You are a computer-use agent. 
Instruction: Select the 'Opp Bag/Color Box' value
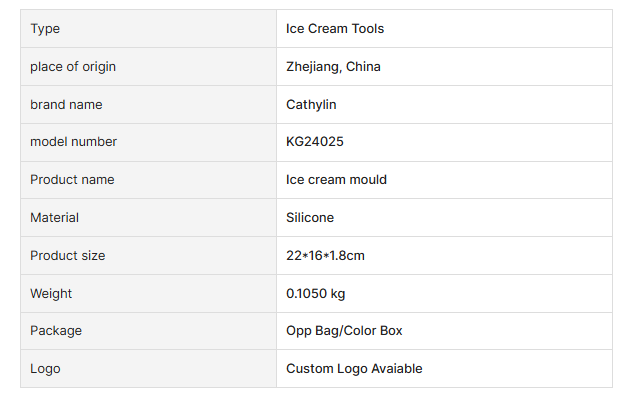[344, 330]
